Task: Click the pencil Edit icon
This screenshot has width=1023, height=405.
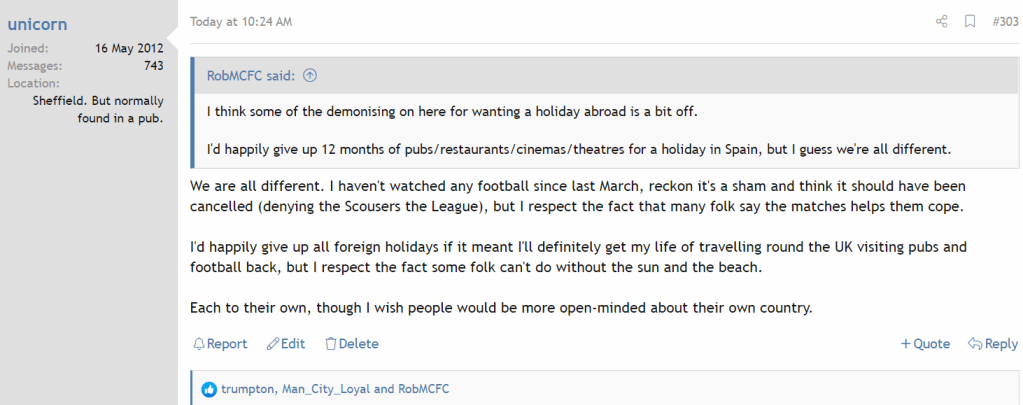Action: pos(273,344)
